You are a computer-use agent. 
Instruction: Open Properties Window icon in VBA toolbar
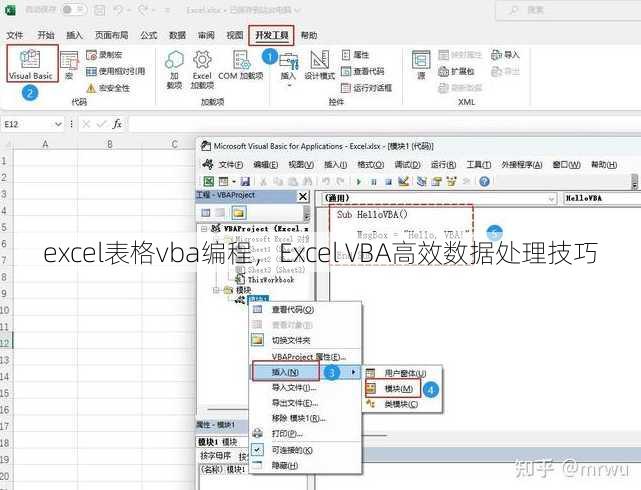click(437, 181)
